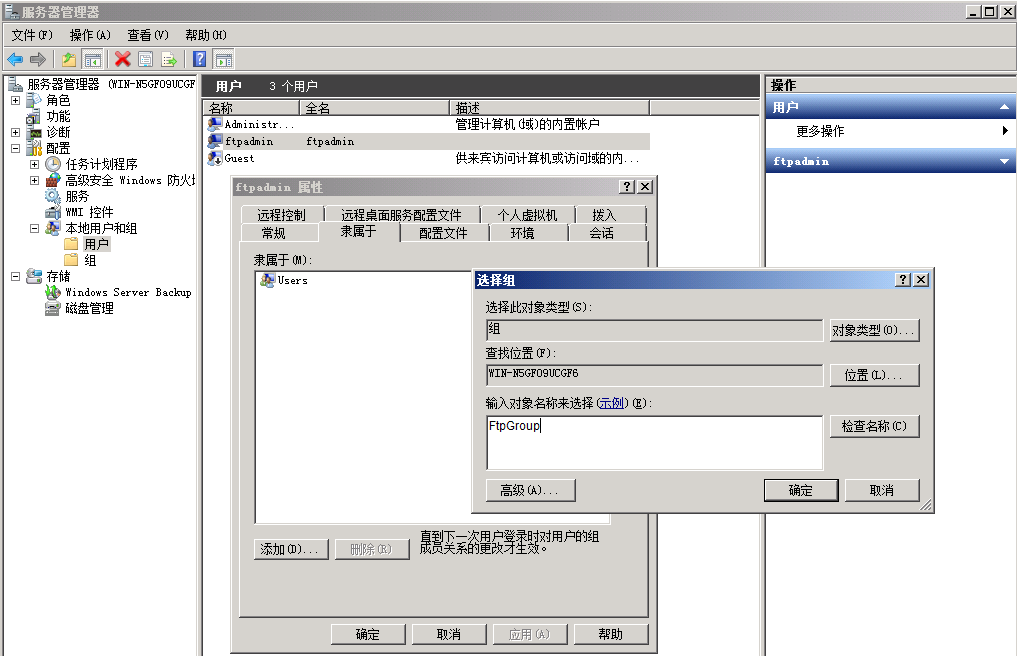
Task: Collapse the 本地用户和组 tree node
Action: (34, 228)
